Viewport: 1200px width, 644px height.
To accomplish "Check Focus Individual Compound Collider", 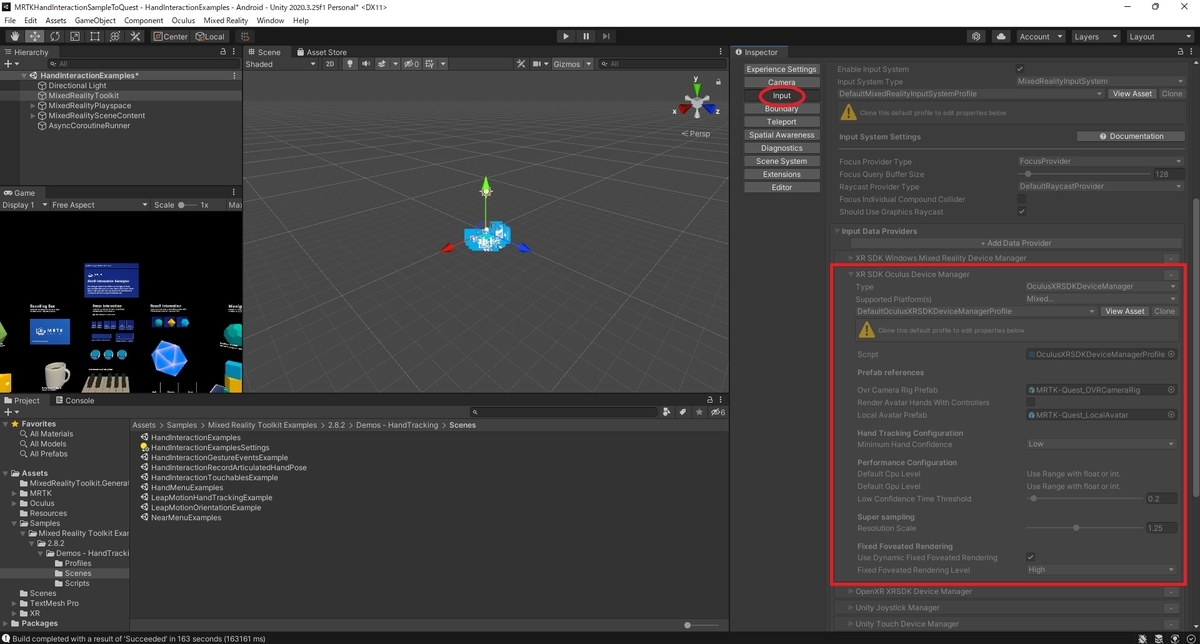I will coord(1020,199).
